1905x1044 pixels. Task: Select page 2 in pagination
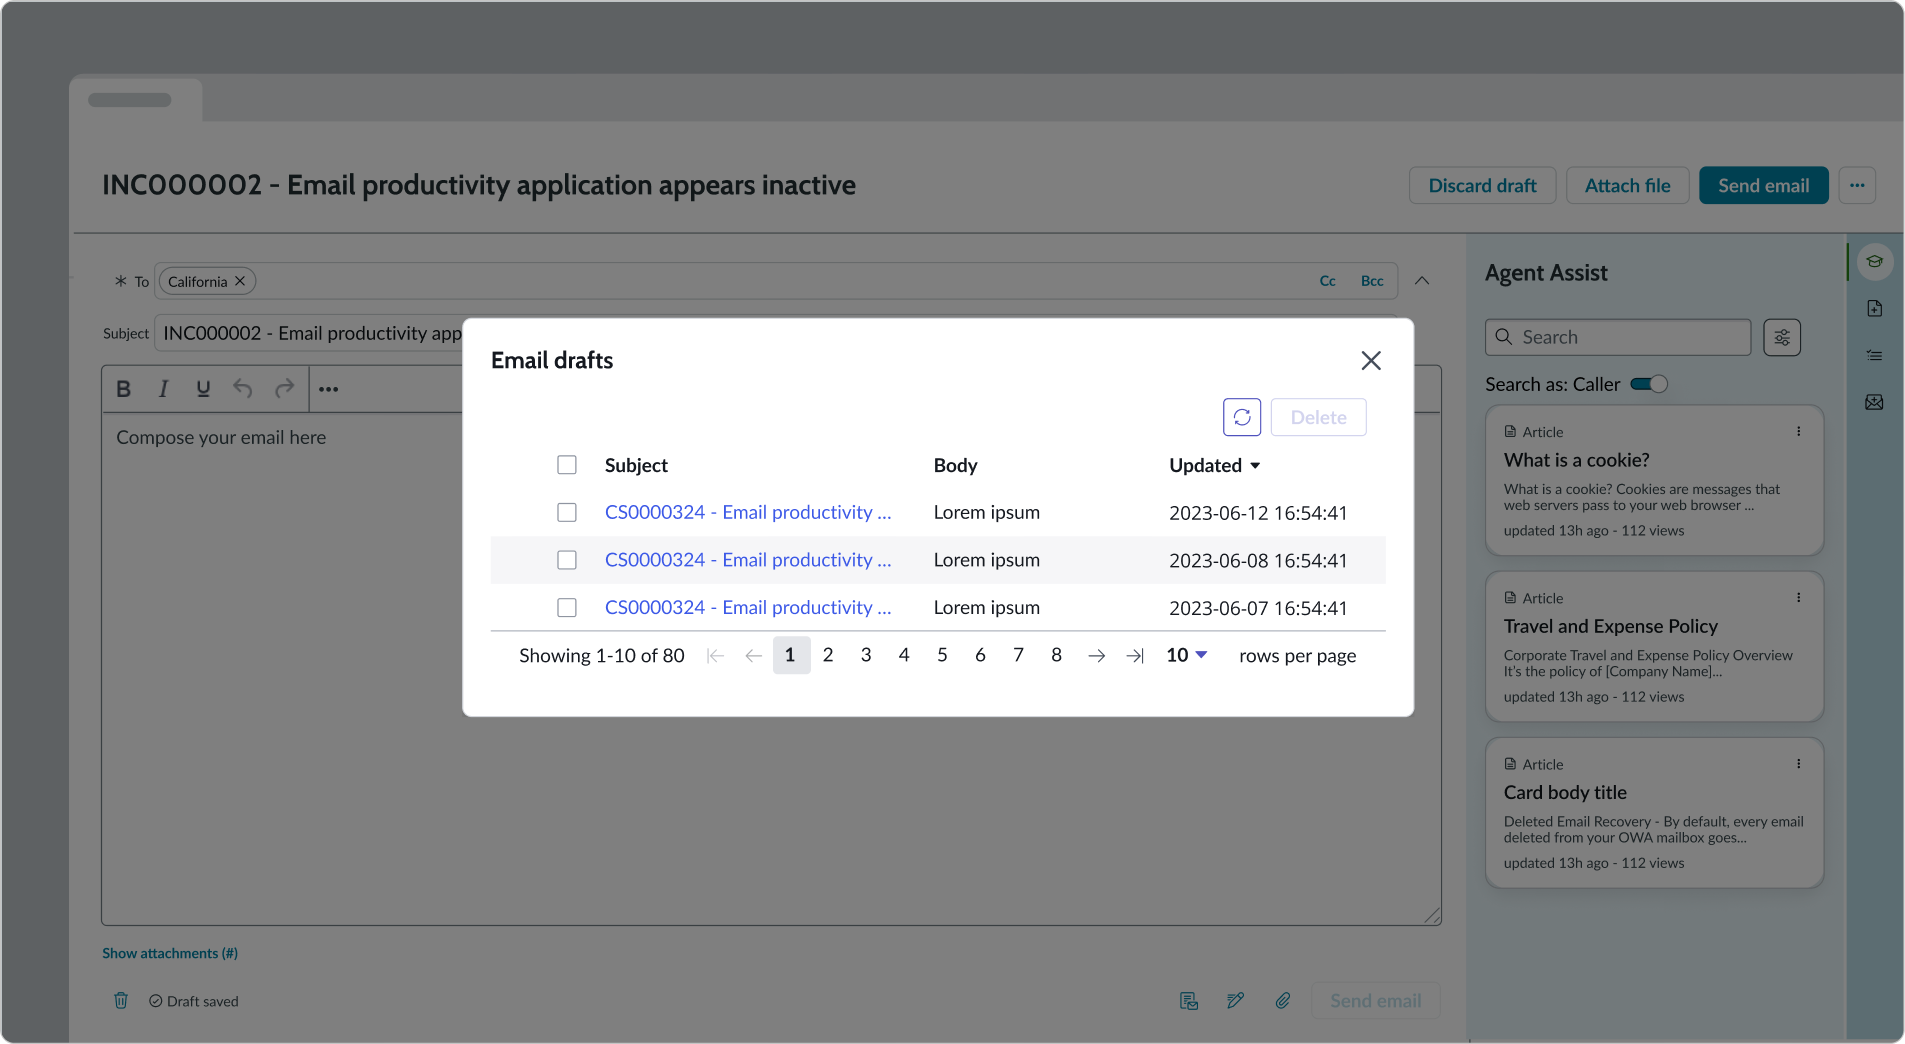828,655
